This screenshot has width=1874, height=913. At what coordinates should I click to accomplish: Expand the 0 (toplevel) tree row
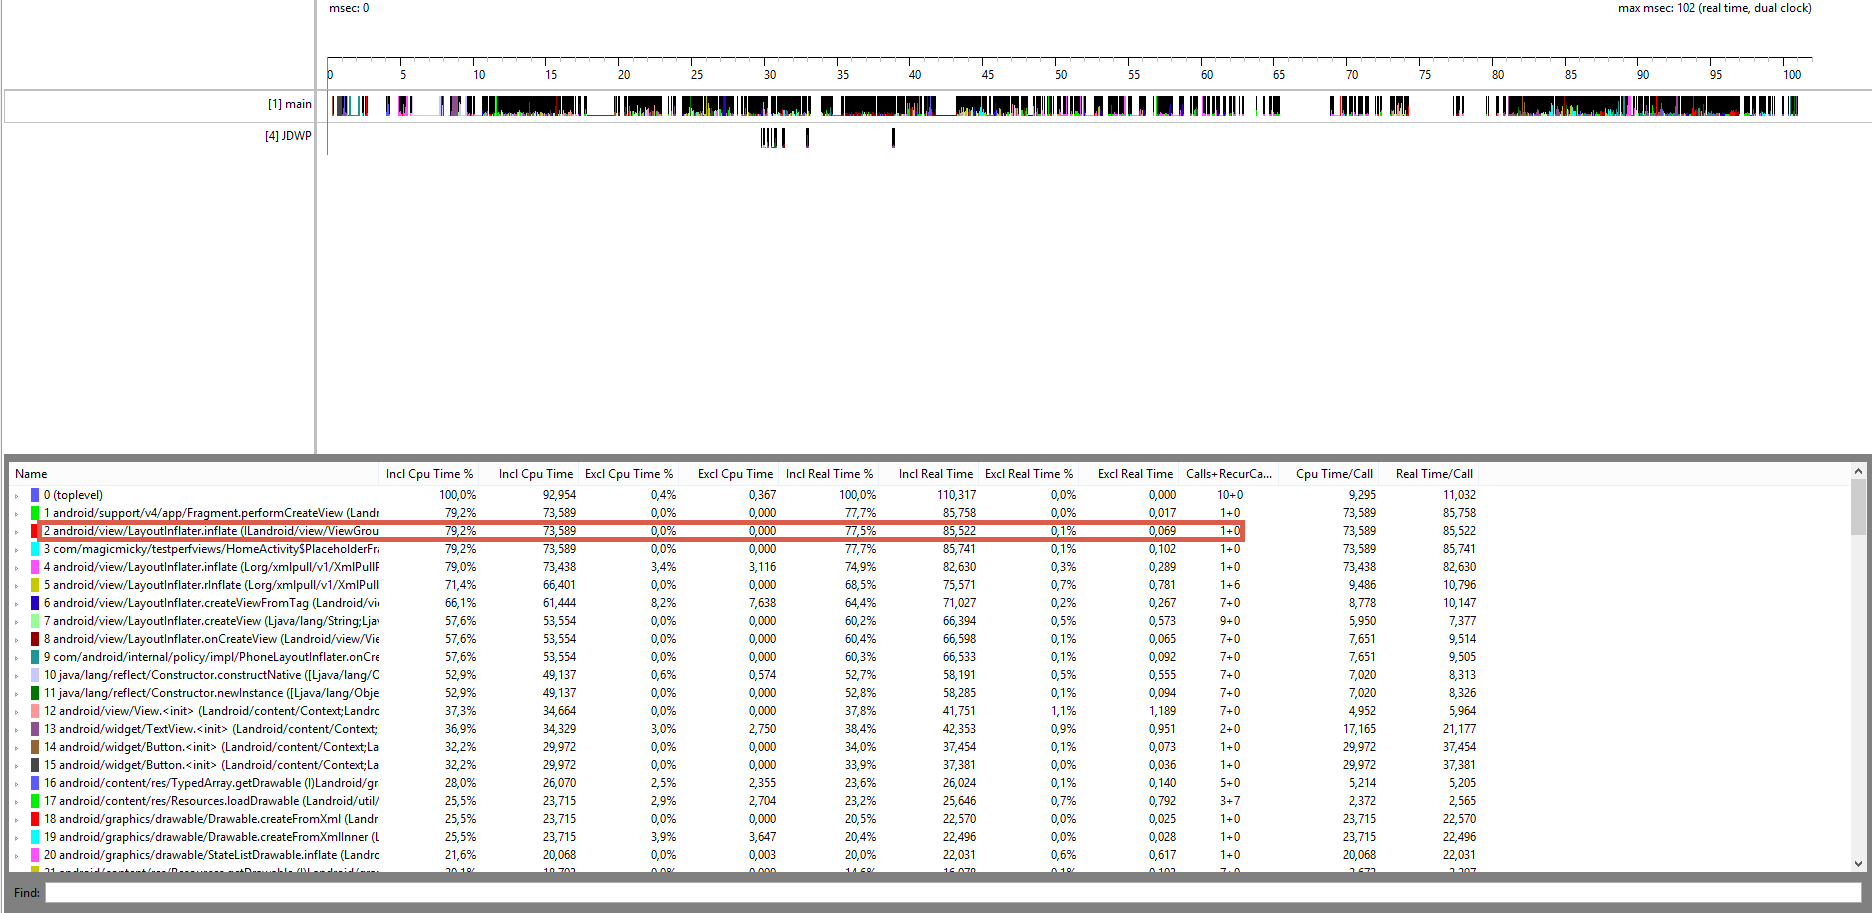click(x=16, y=496)
